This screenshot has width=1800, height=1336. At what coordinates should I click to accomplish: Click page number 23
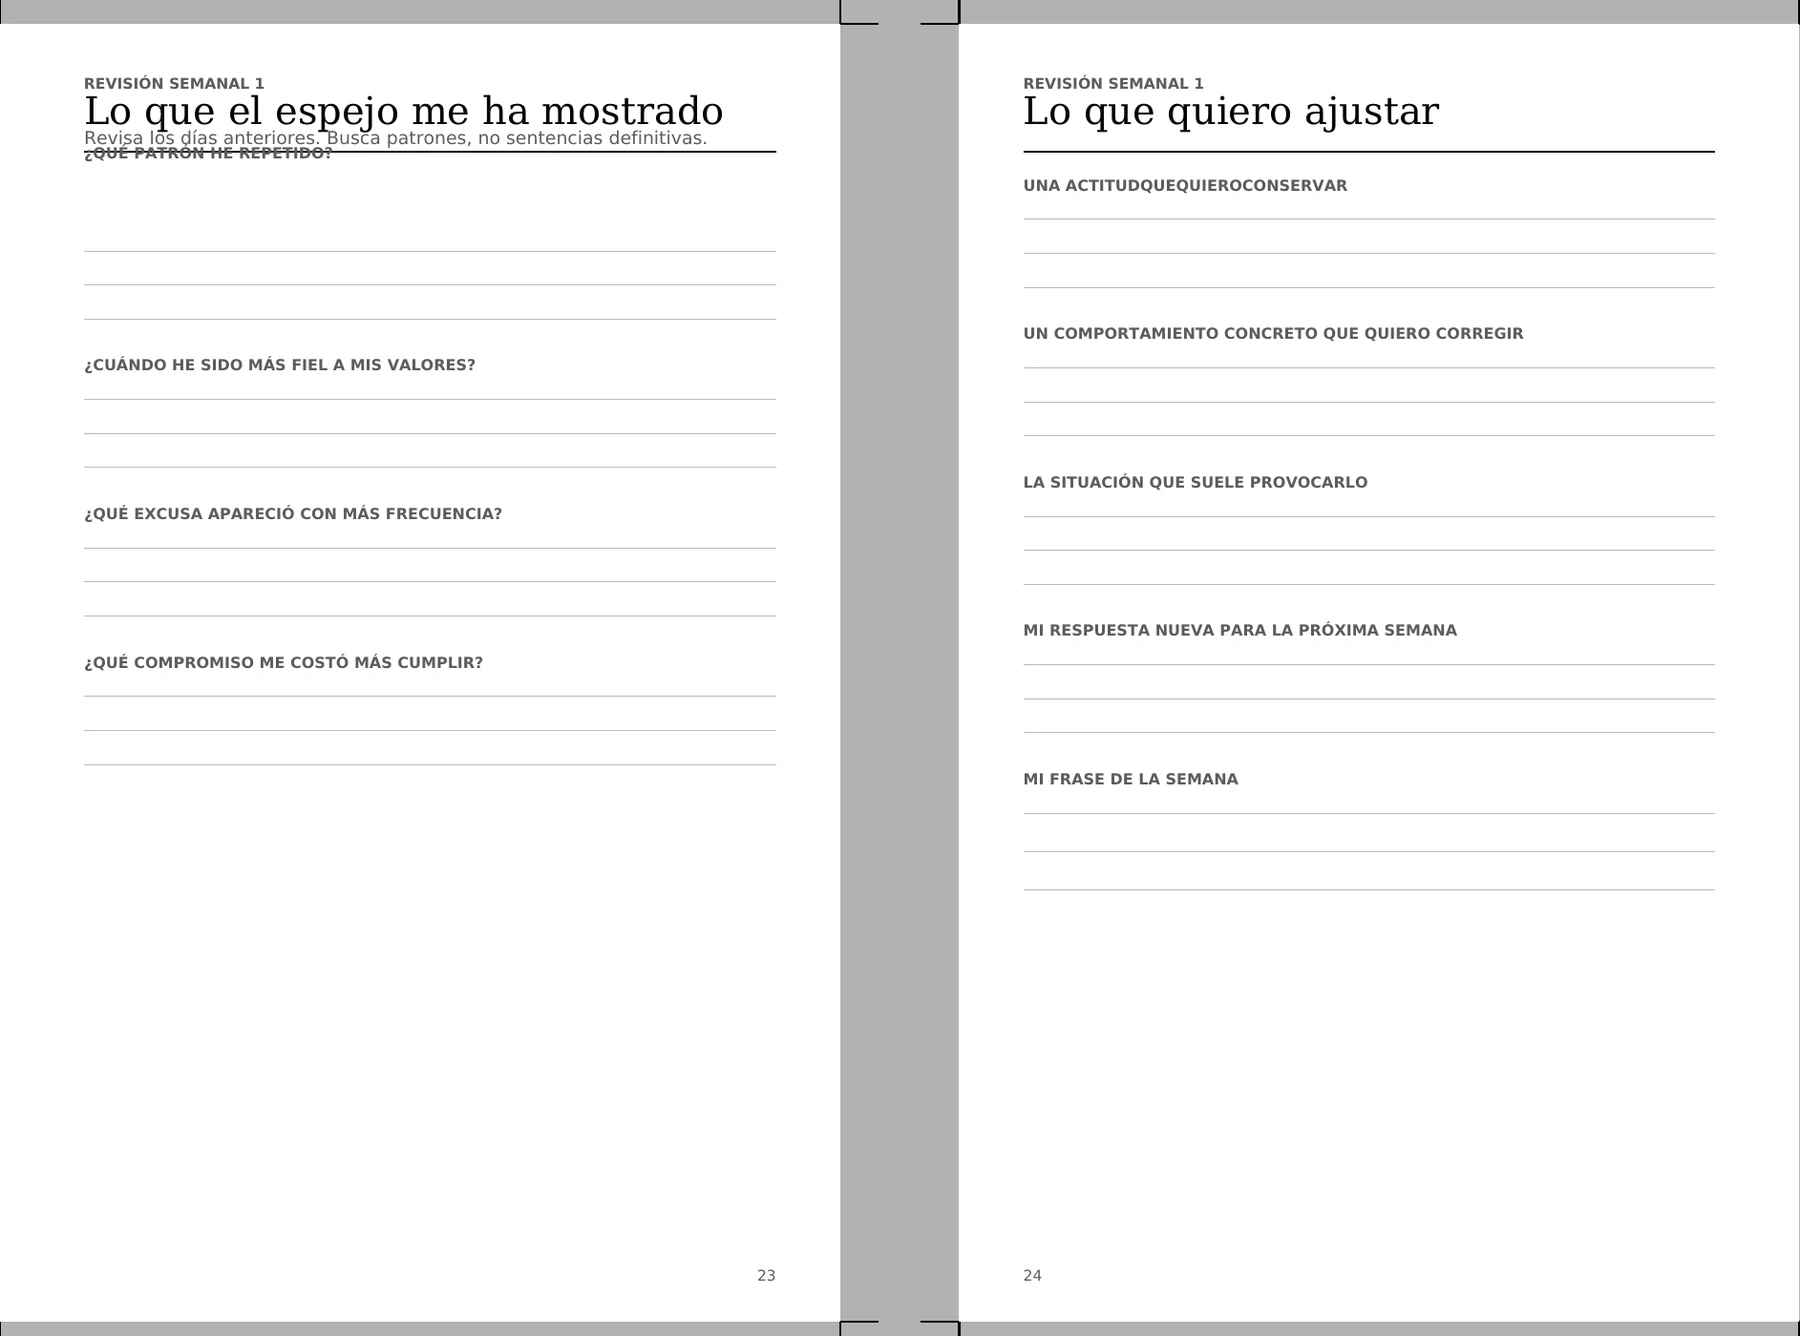point(766,1276)
